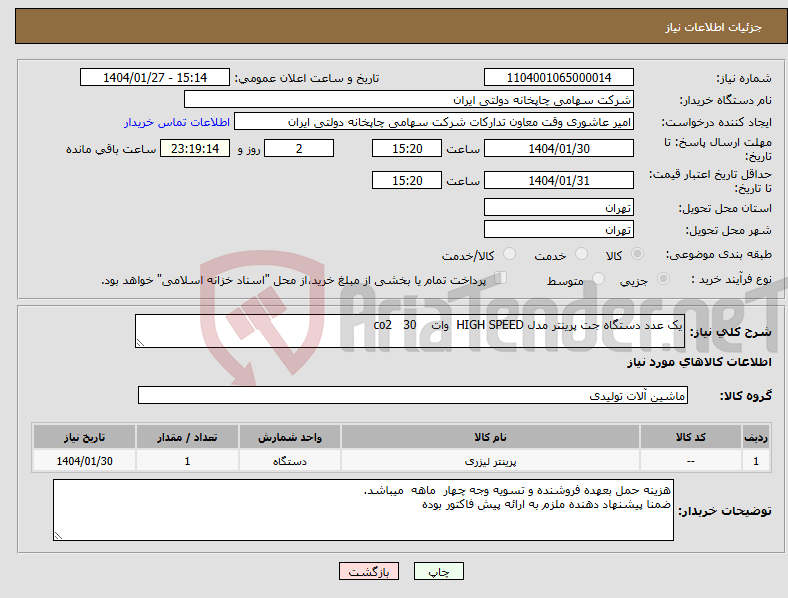
Task: Click the پرینتر لیزری table cell
Action: point(490,461)
